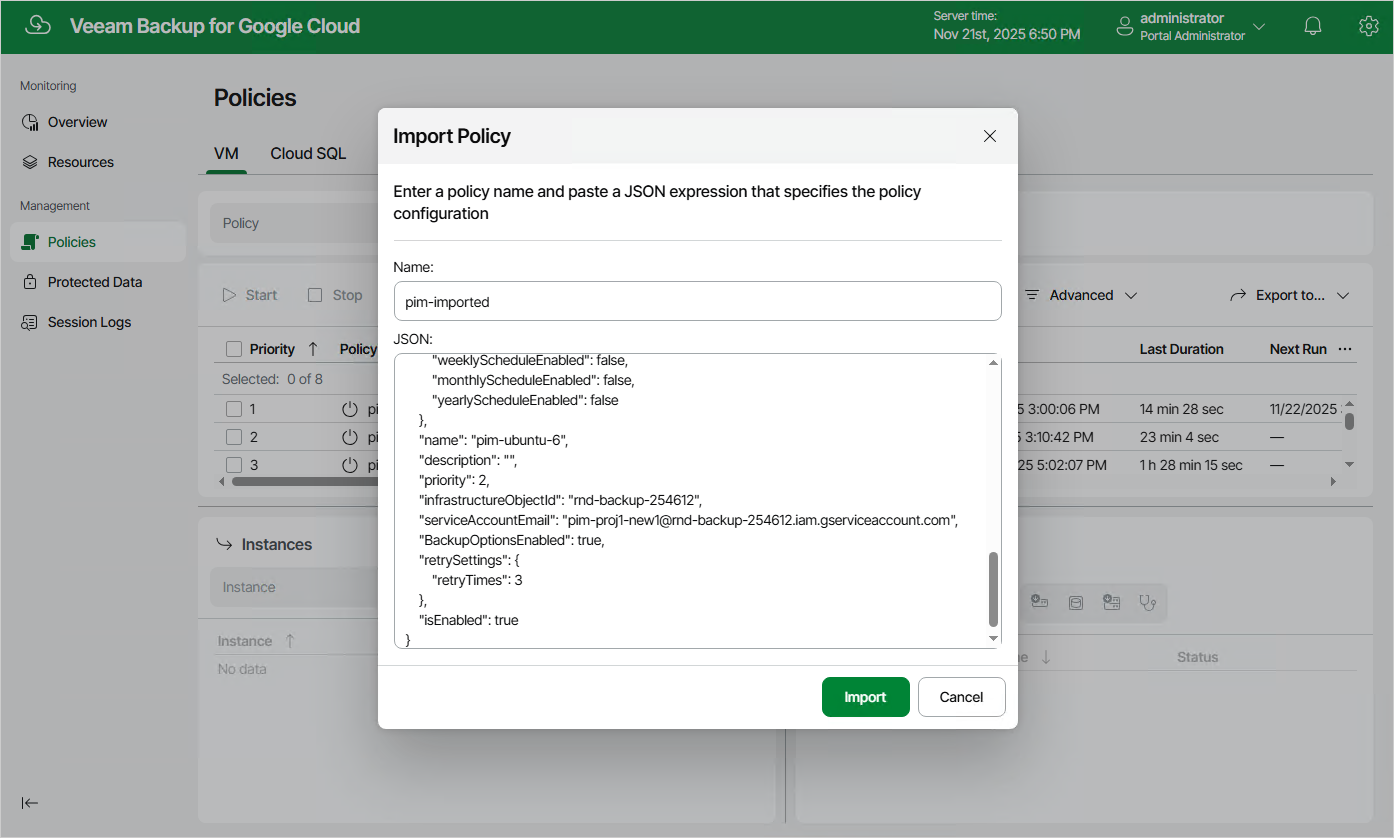
Task: Select the VM tab
Action: point(226,153)
